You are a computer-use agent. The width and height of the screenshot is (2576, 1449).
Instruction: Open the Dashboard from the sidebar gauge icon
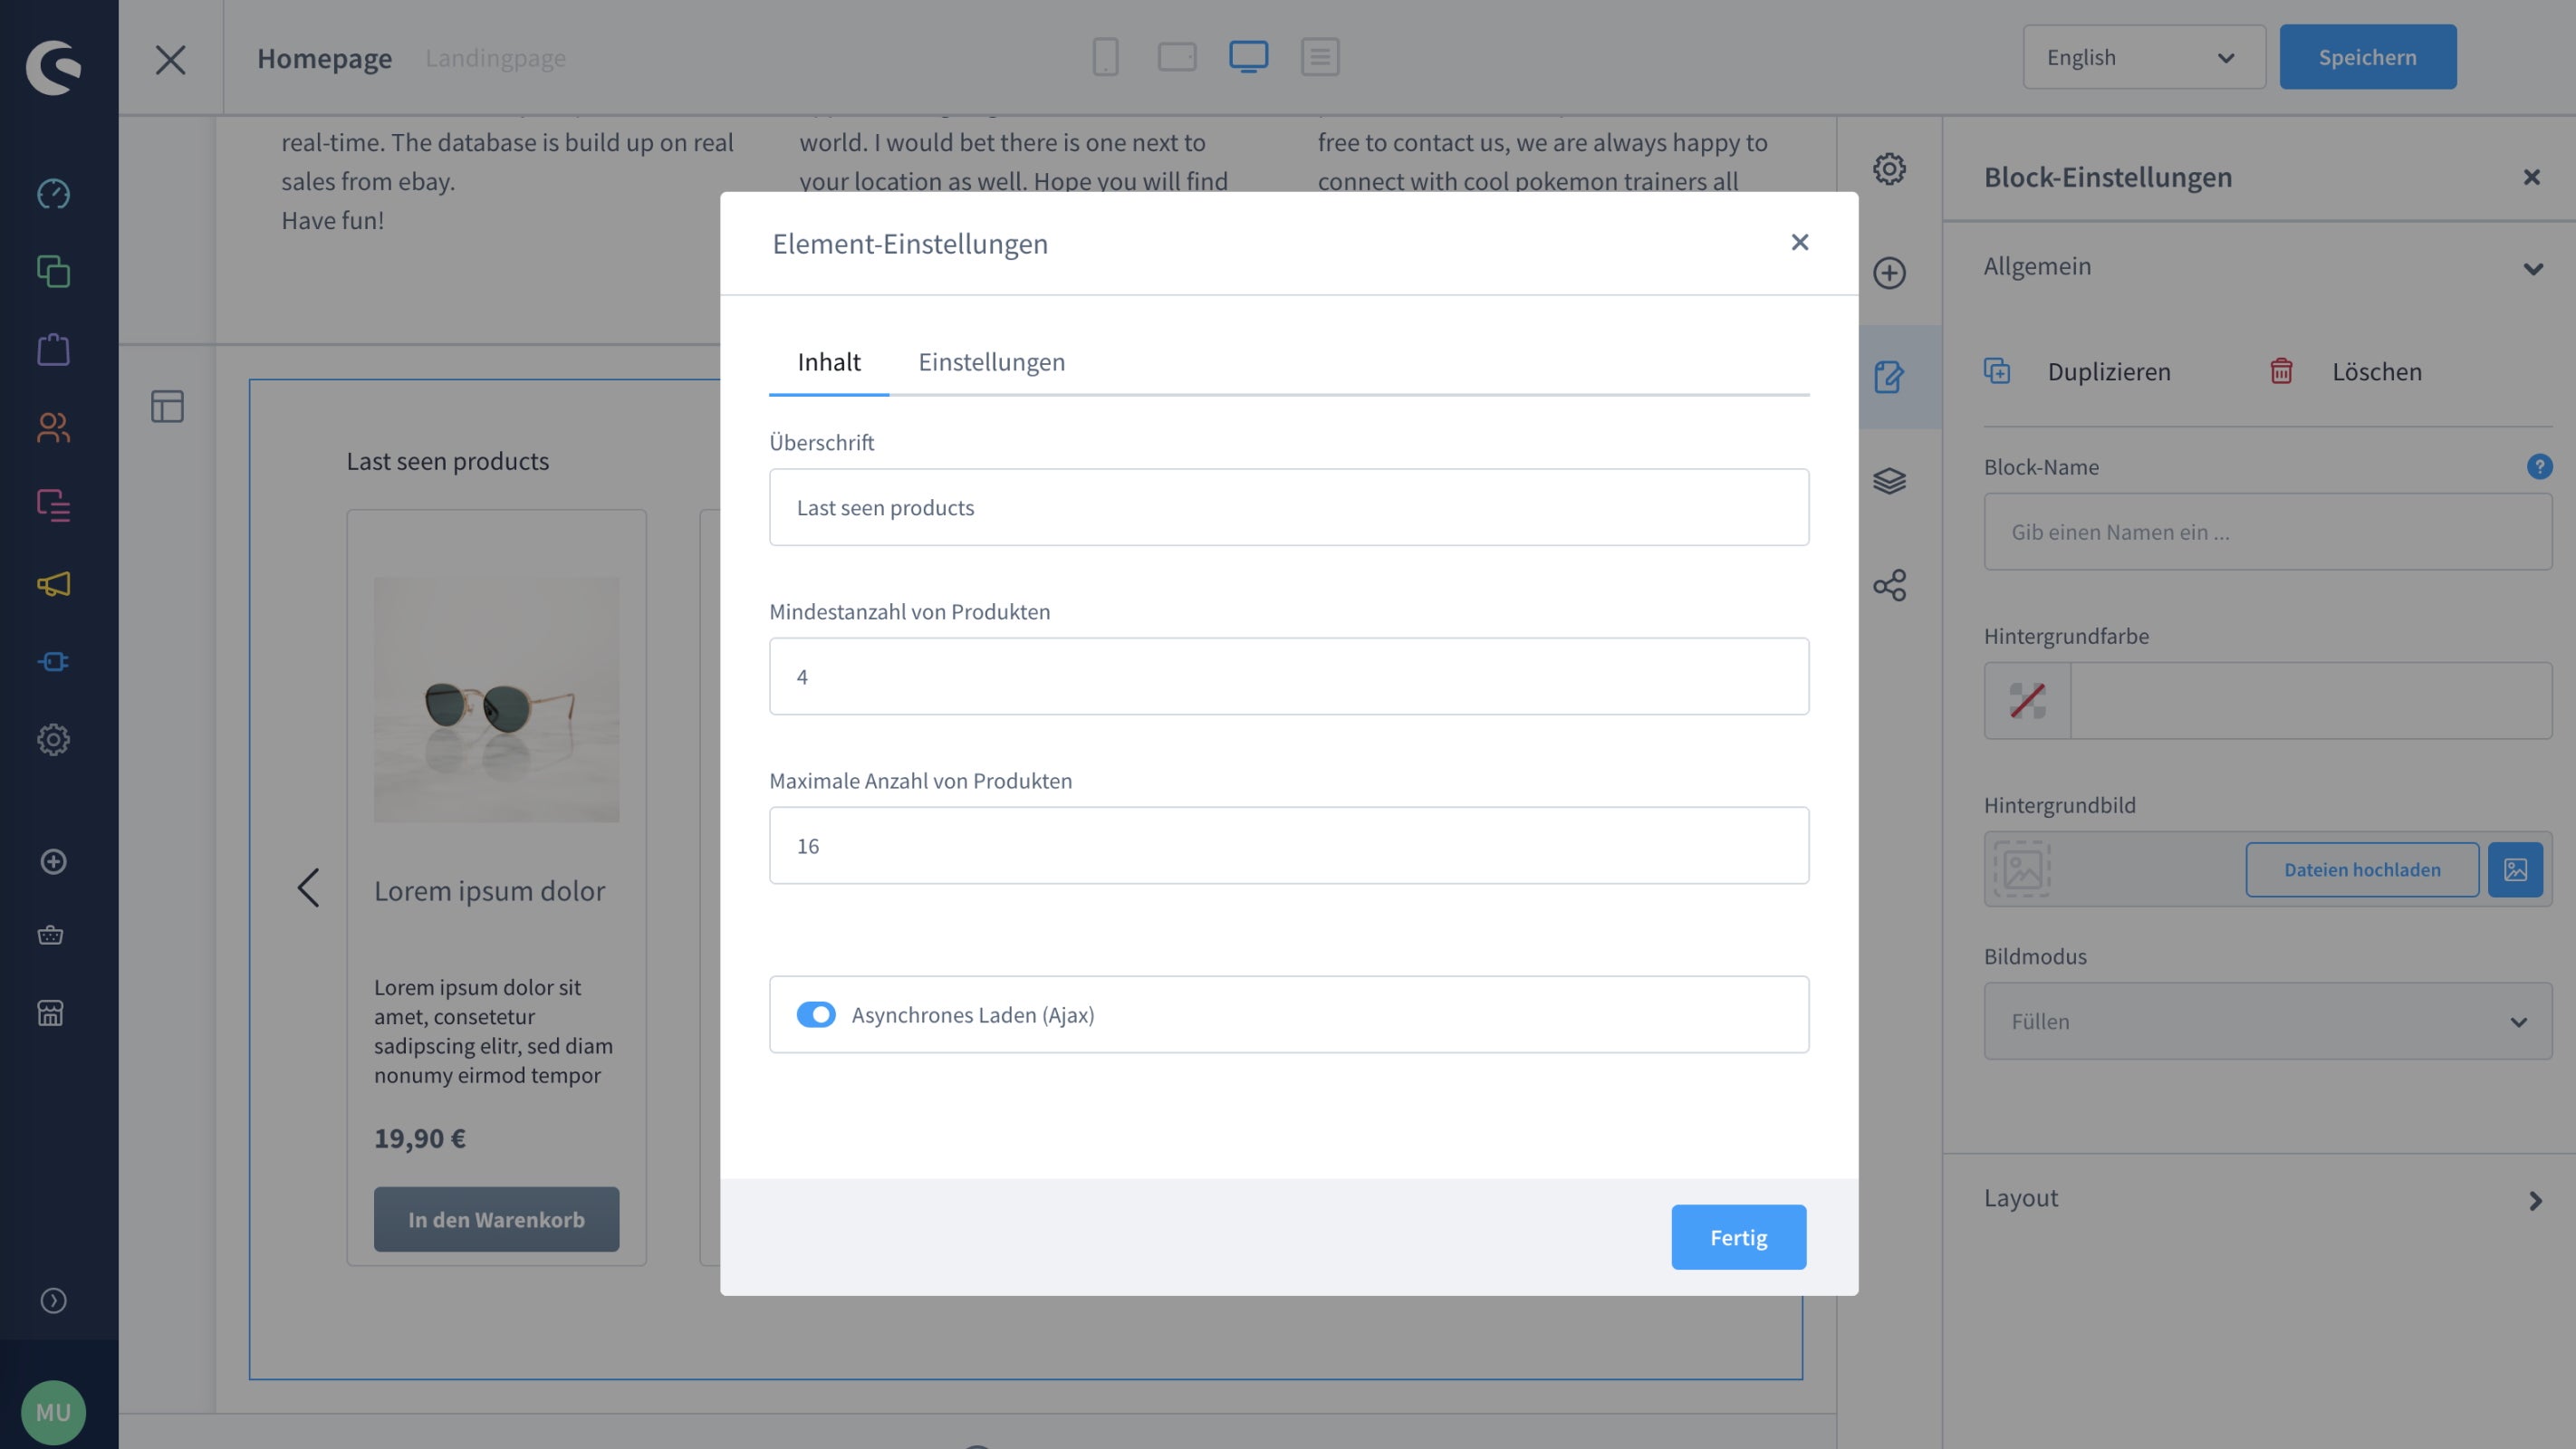tap(53, 193)
